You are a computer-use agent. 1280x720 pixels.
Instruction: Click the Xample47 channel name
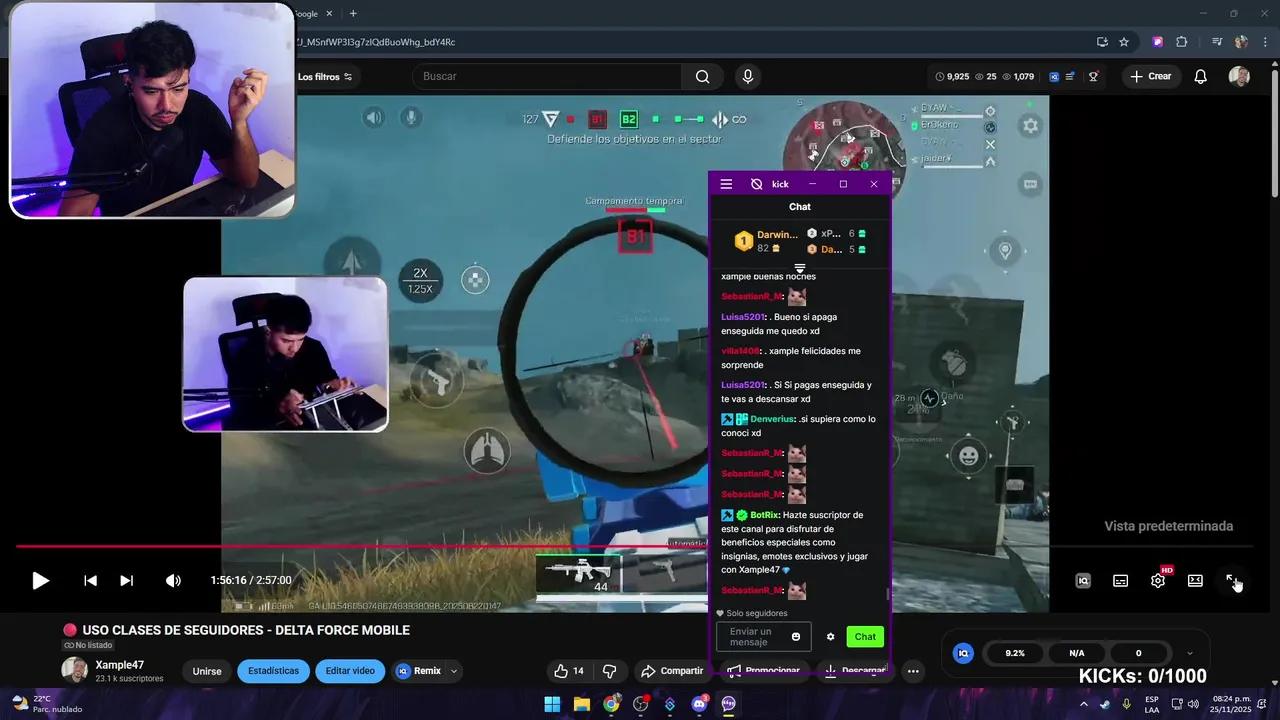point(119,665)
